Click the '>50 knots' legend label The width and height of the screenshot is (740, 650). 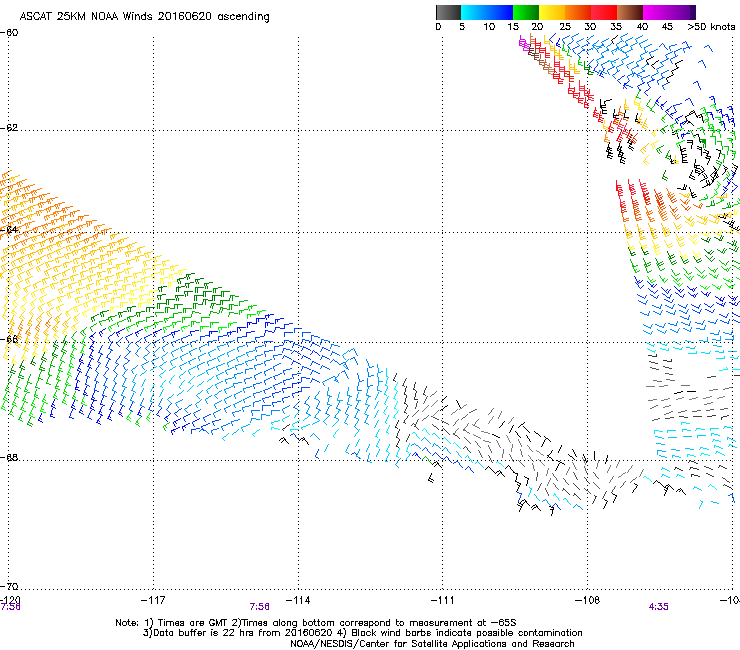[711, 27]
